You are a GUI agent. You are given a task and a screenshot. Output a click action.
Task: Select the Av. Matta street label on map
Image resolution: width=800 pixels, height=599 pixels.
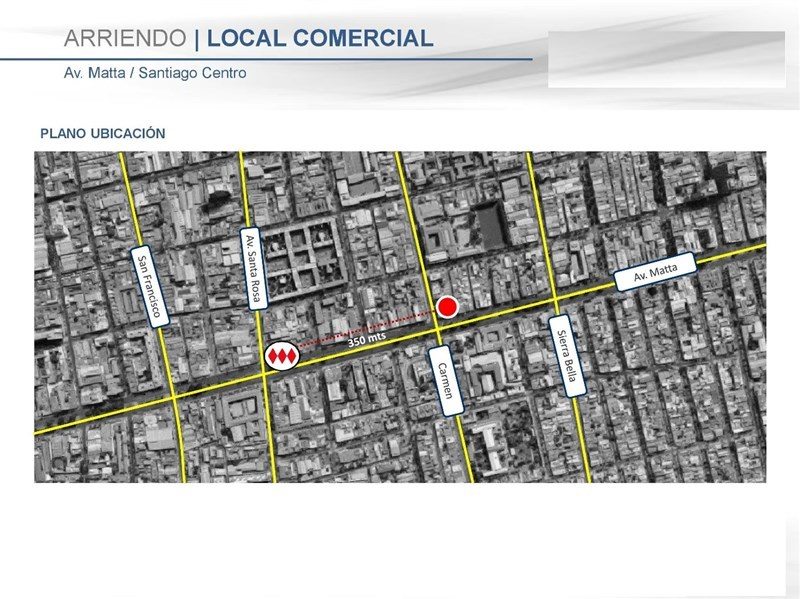click(x=656, y=272)
